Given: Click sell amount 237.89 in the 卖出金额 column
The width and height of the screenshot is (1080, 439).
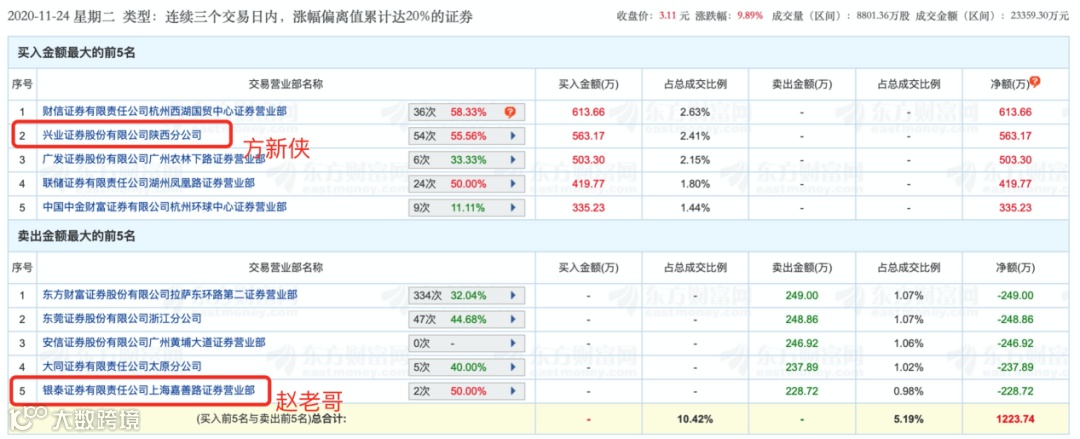Looking at the screenshot, I should [x=802, y=367].
